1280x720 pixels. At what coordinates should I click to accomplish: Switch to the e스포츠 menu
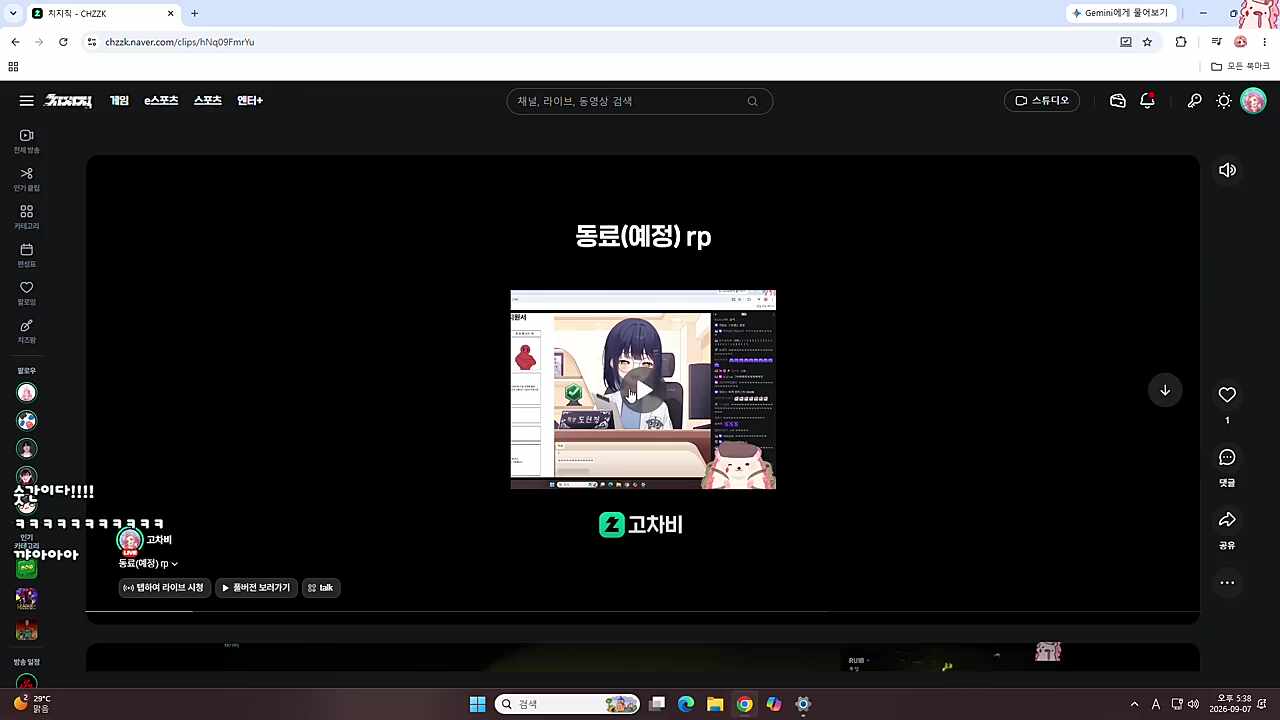161,101
